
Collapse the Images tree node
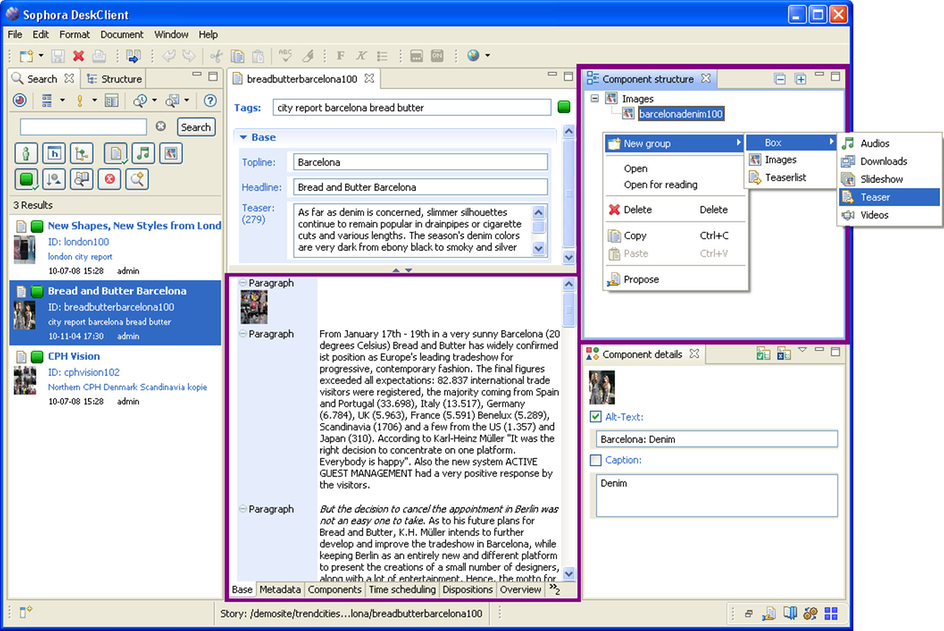[x=595, y=98]
